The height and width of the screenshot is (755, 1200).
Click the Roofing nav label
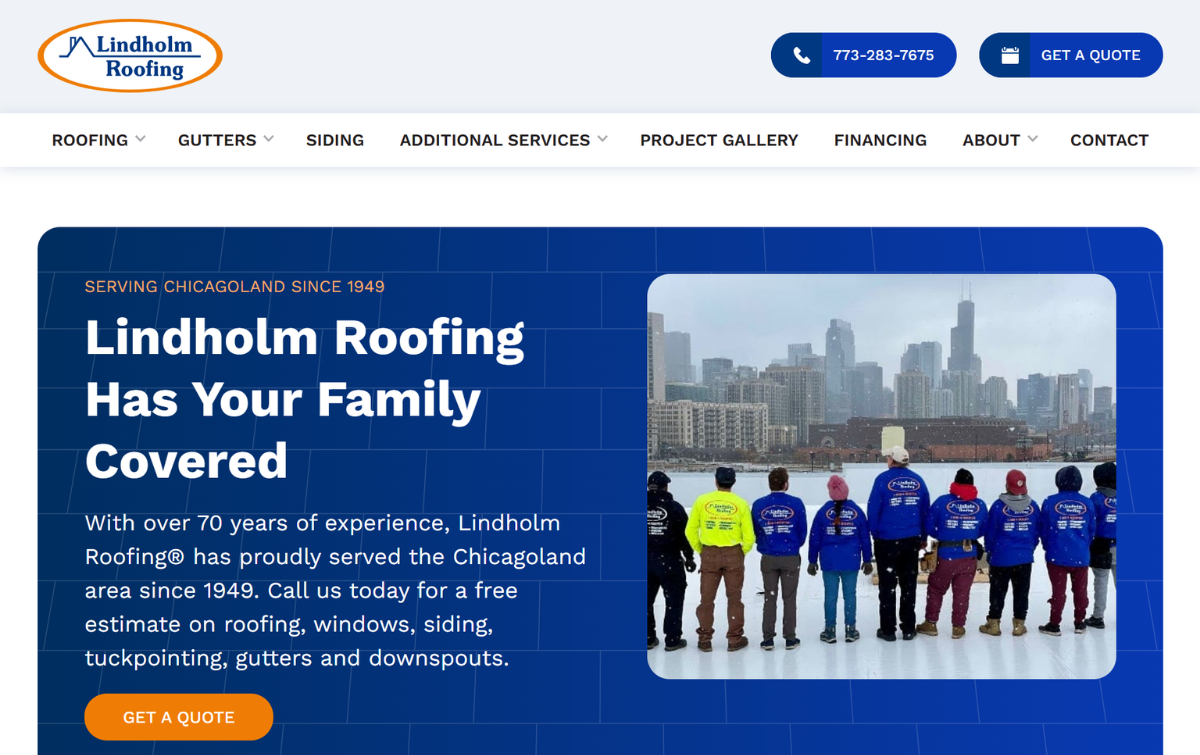click(x=90, y=140)
